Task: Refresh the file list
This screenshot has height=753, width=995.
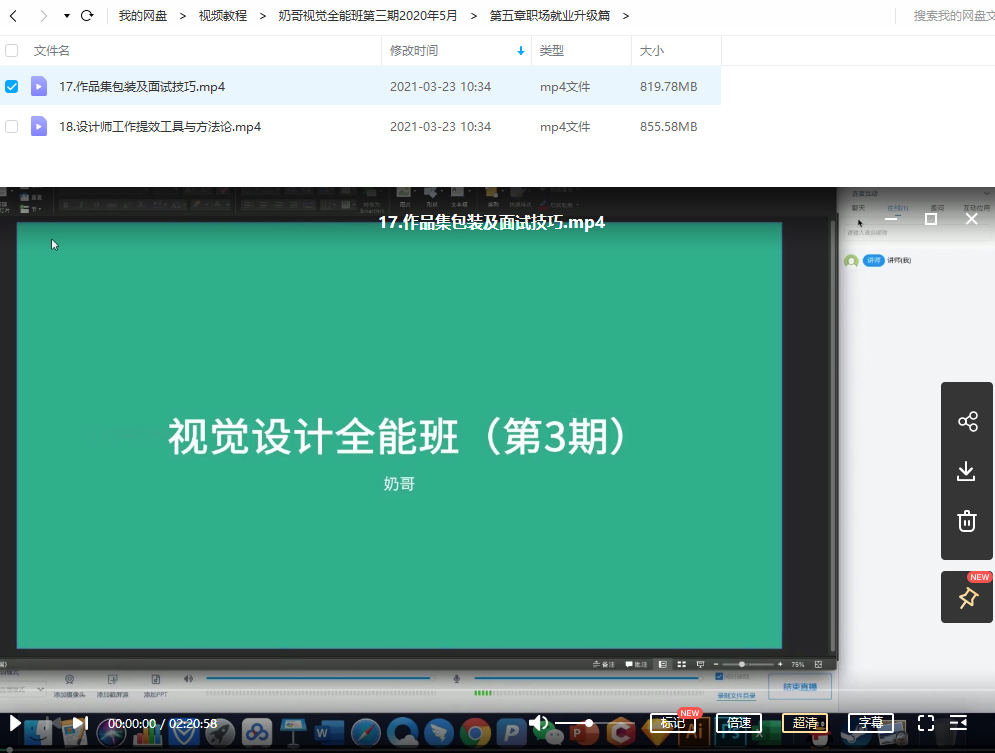Action: (87, 16)
